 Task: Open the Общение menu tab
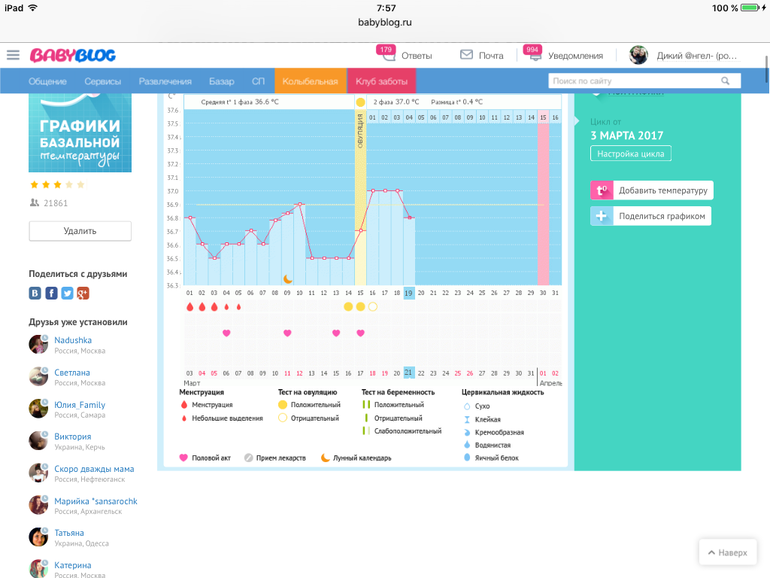(x=48, y=81)
